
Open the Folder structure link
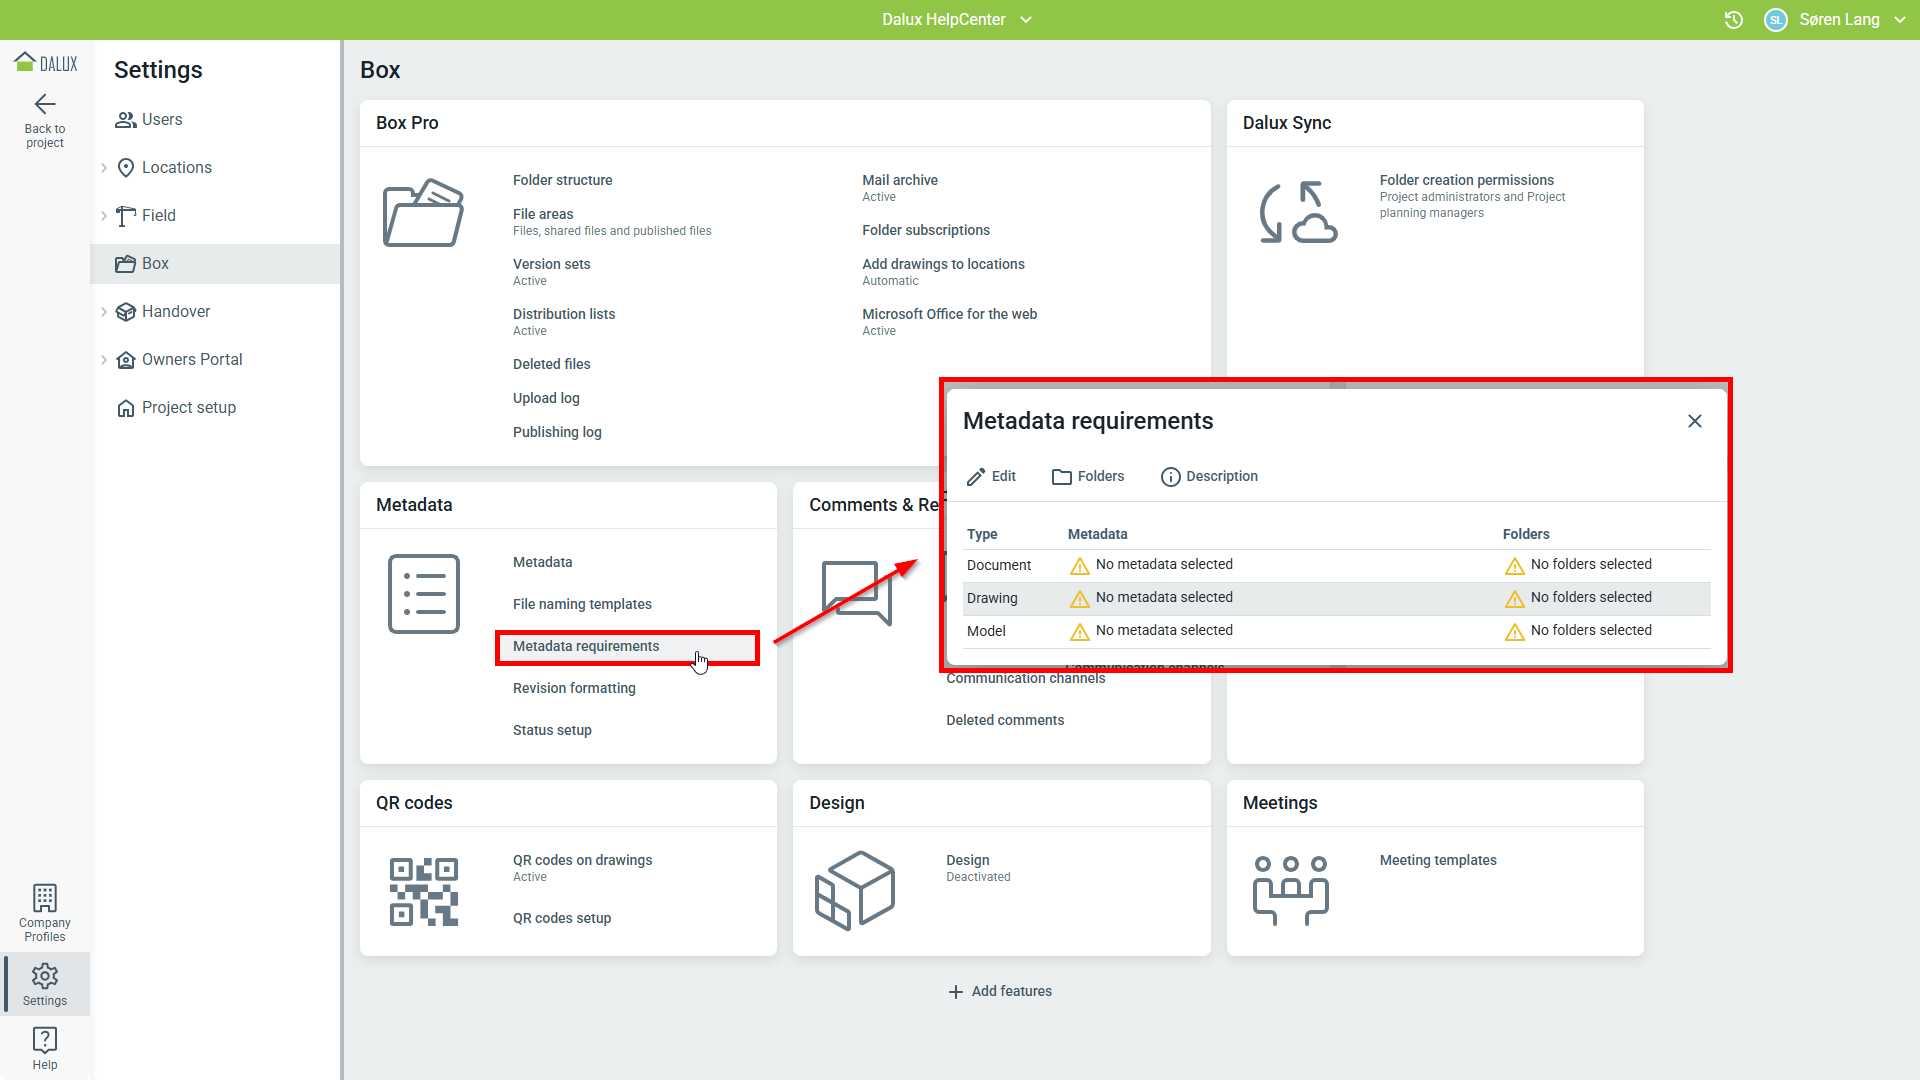coord(562,180)
